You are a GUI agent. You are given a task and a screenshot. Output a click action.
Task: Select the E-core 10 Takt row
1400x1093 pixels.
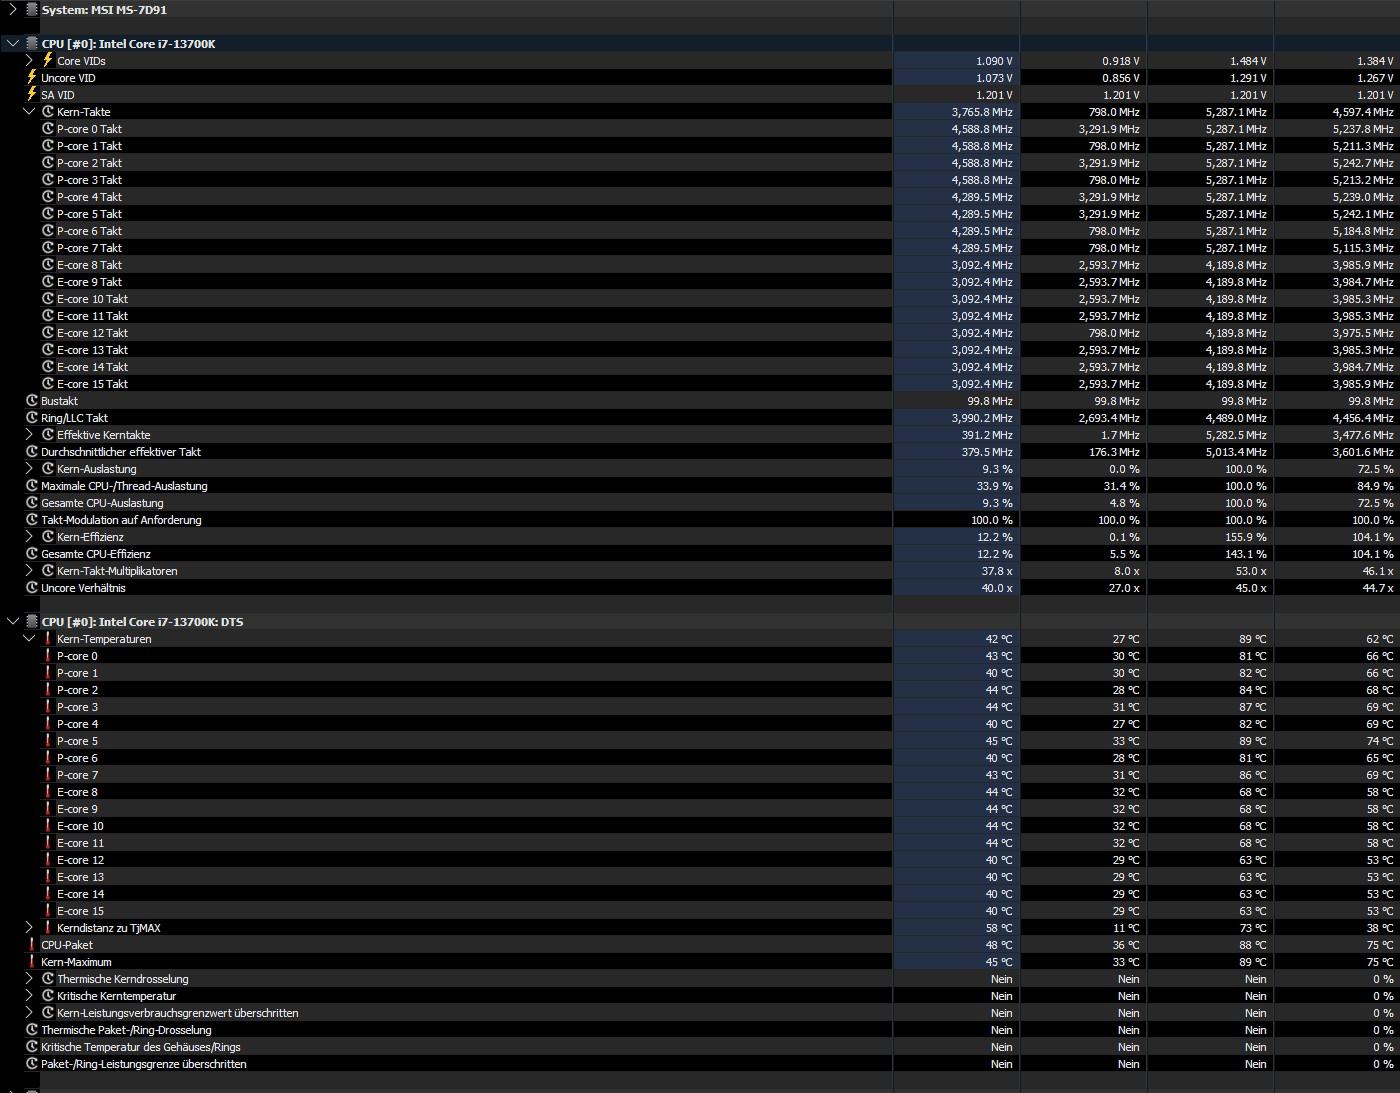pos(700,299)
